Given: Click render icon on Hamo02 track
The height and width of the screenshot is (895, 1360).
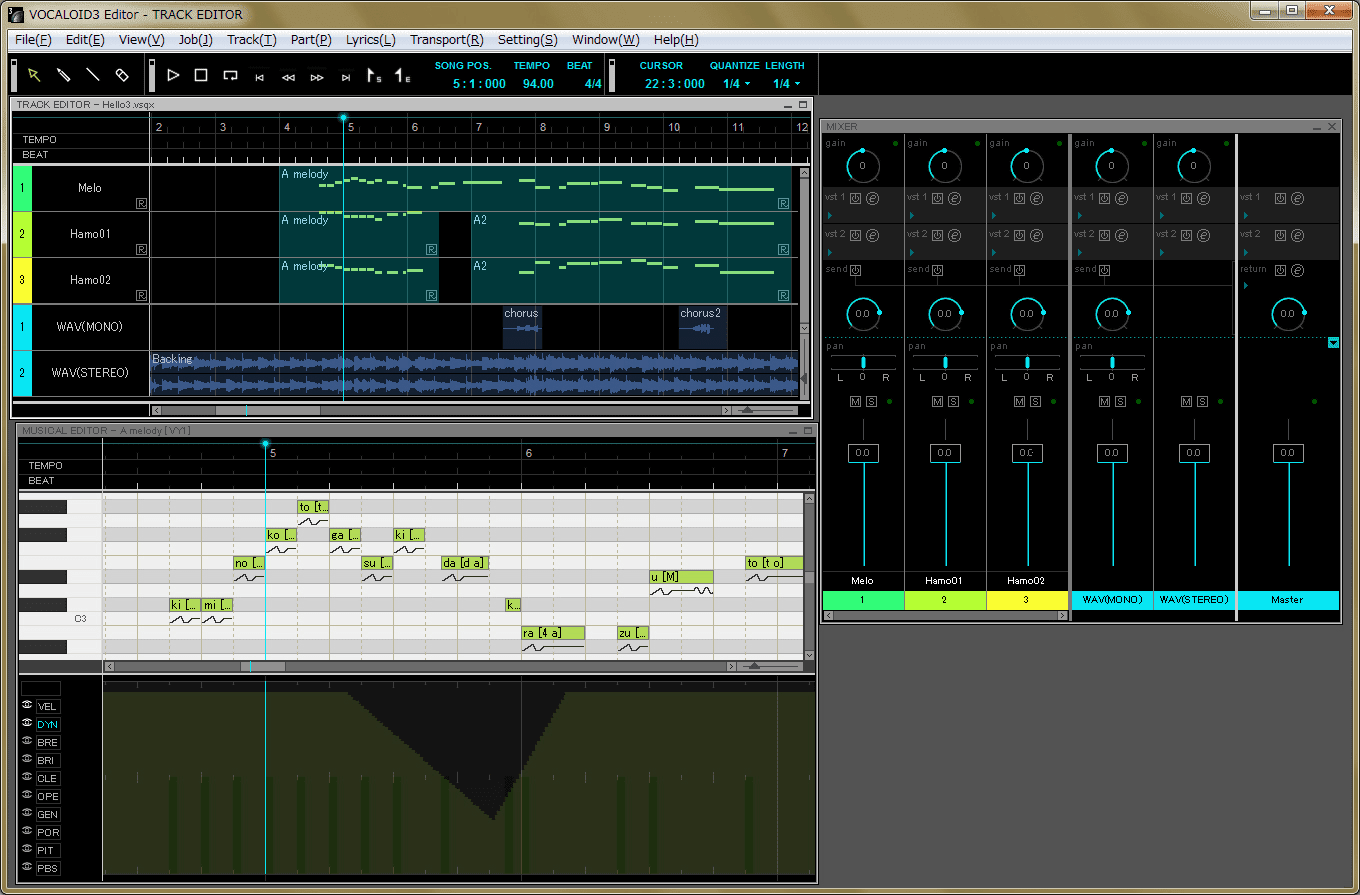Looking at the screenshot, I should [142, 295].
